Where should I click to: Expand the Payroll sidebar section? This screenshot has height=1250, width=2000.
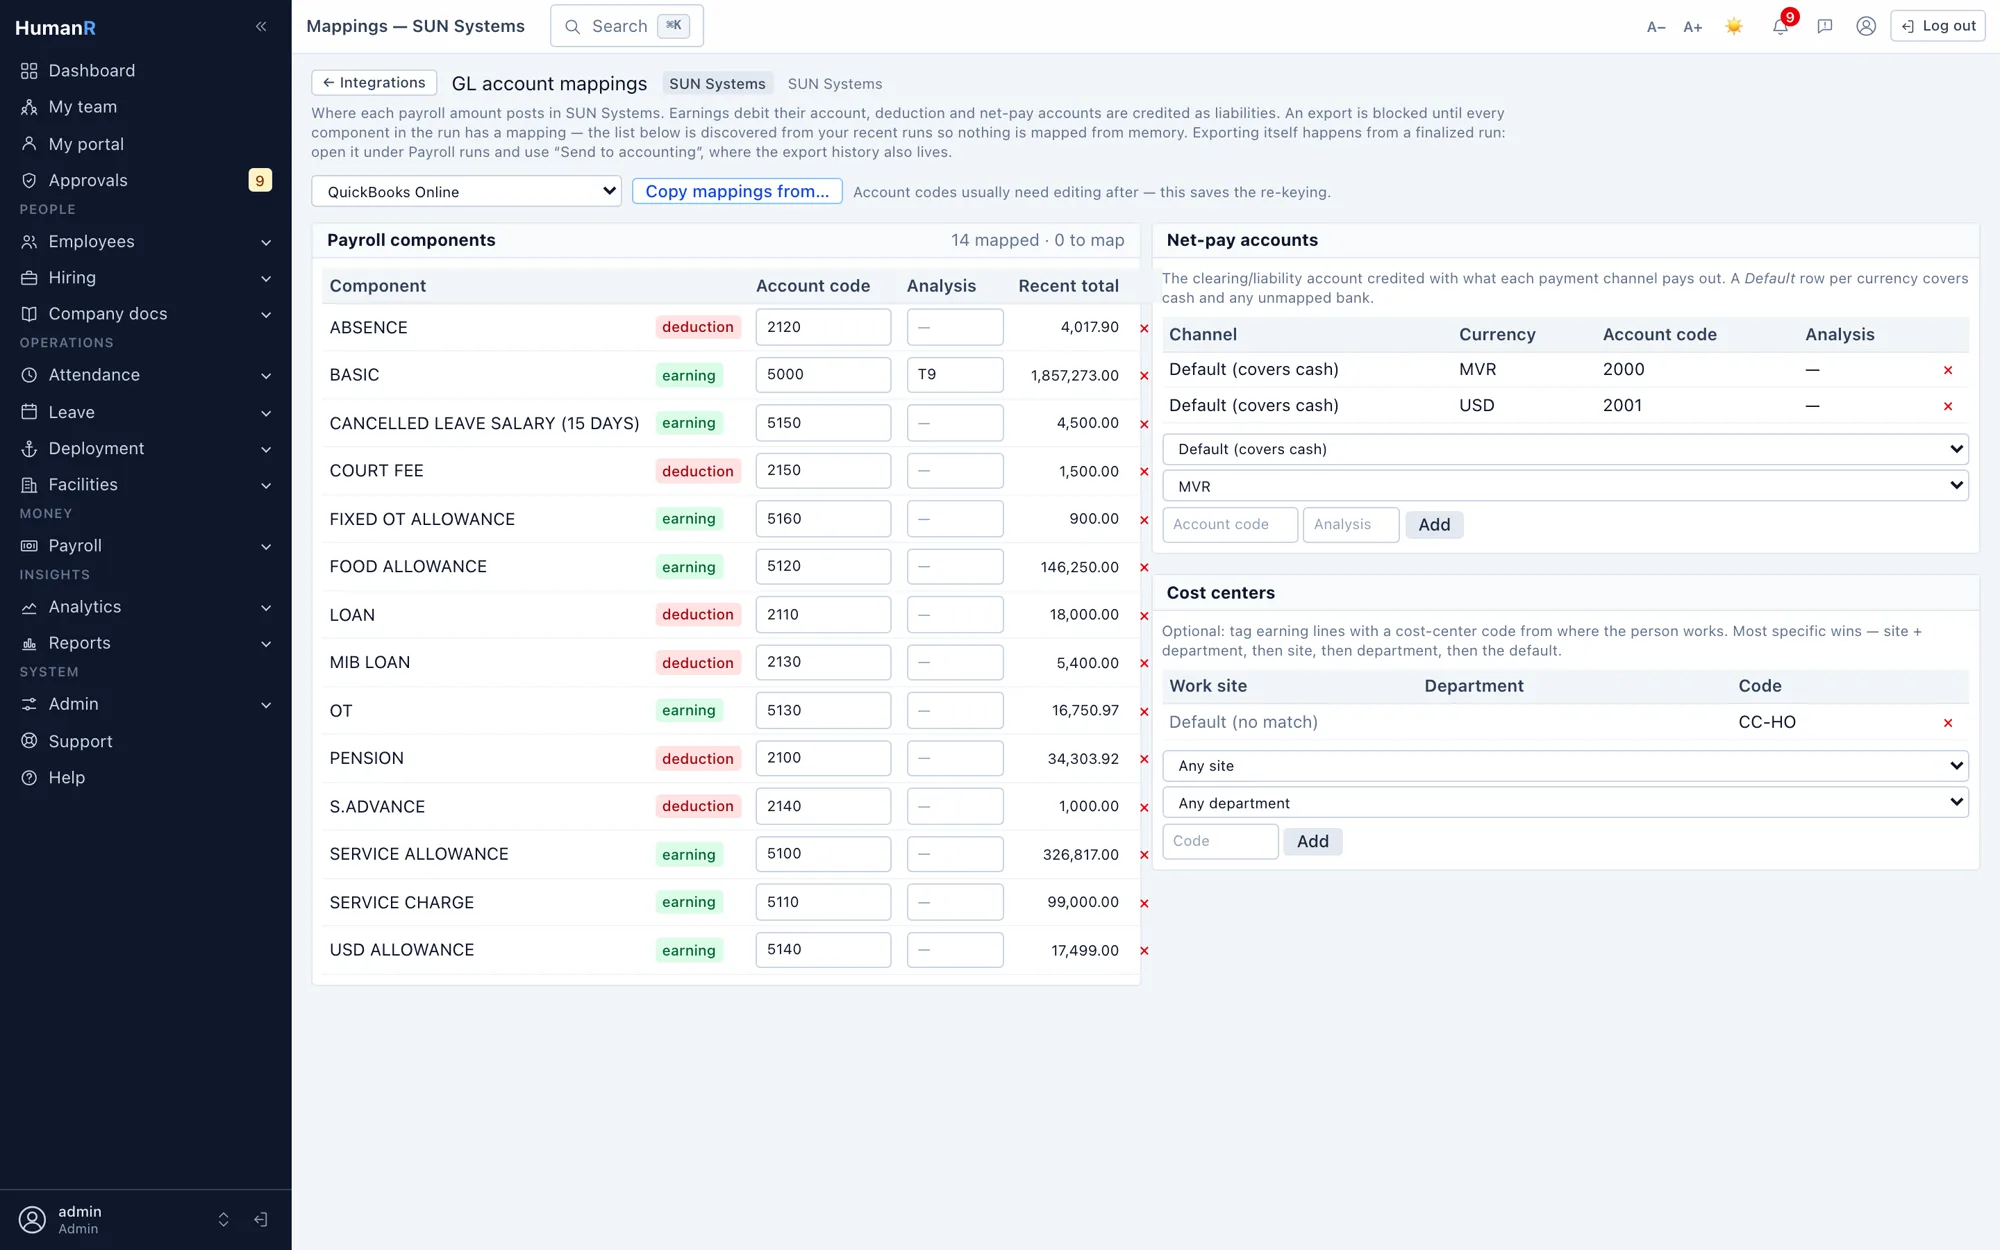pyautogui.click(x=146, y=545)
